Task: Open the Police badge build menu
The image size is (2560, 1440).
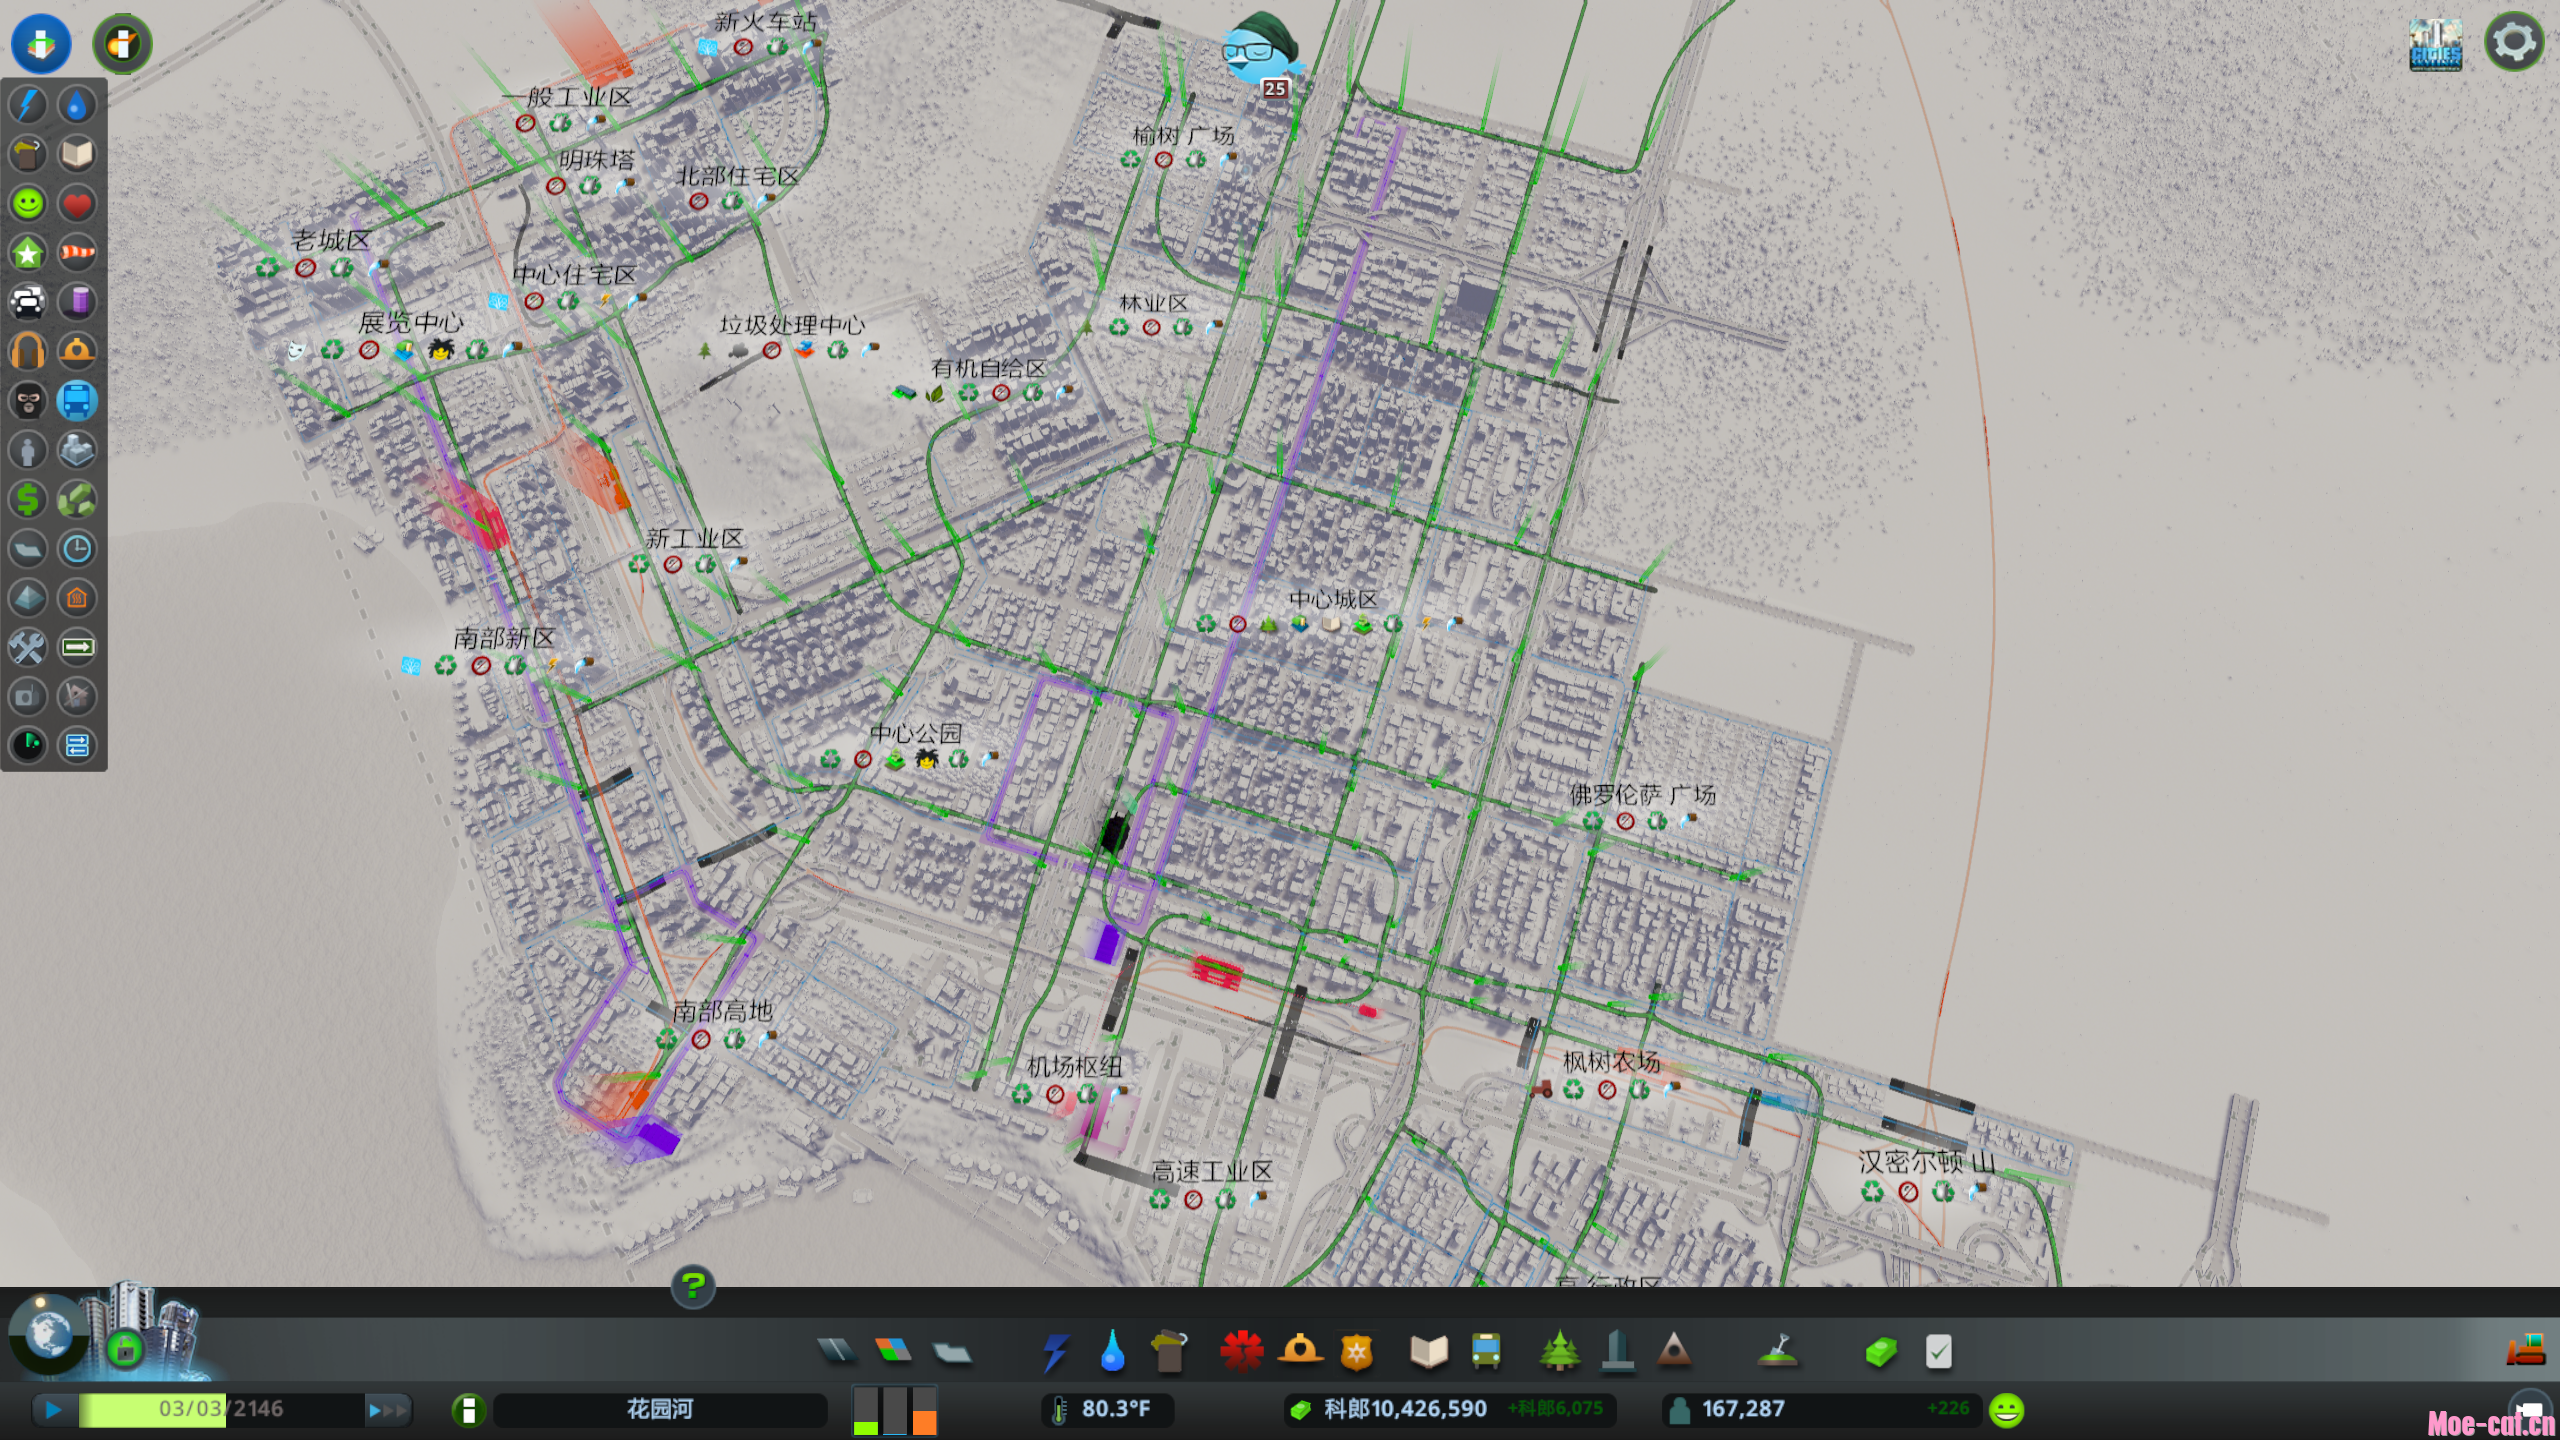Action: pos(1356,1352)
